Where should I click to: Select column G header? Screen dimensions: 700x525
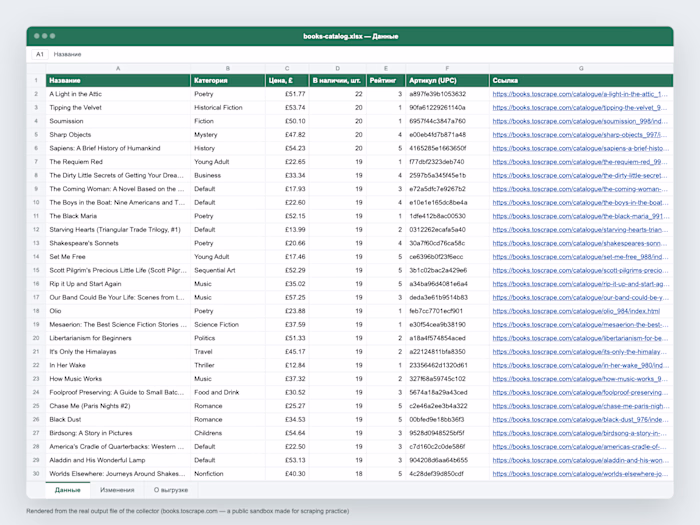pyautogui.click(x=581, y=68)
